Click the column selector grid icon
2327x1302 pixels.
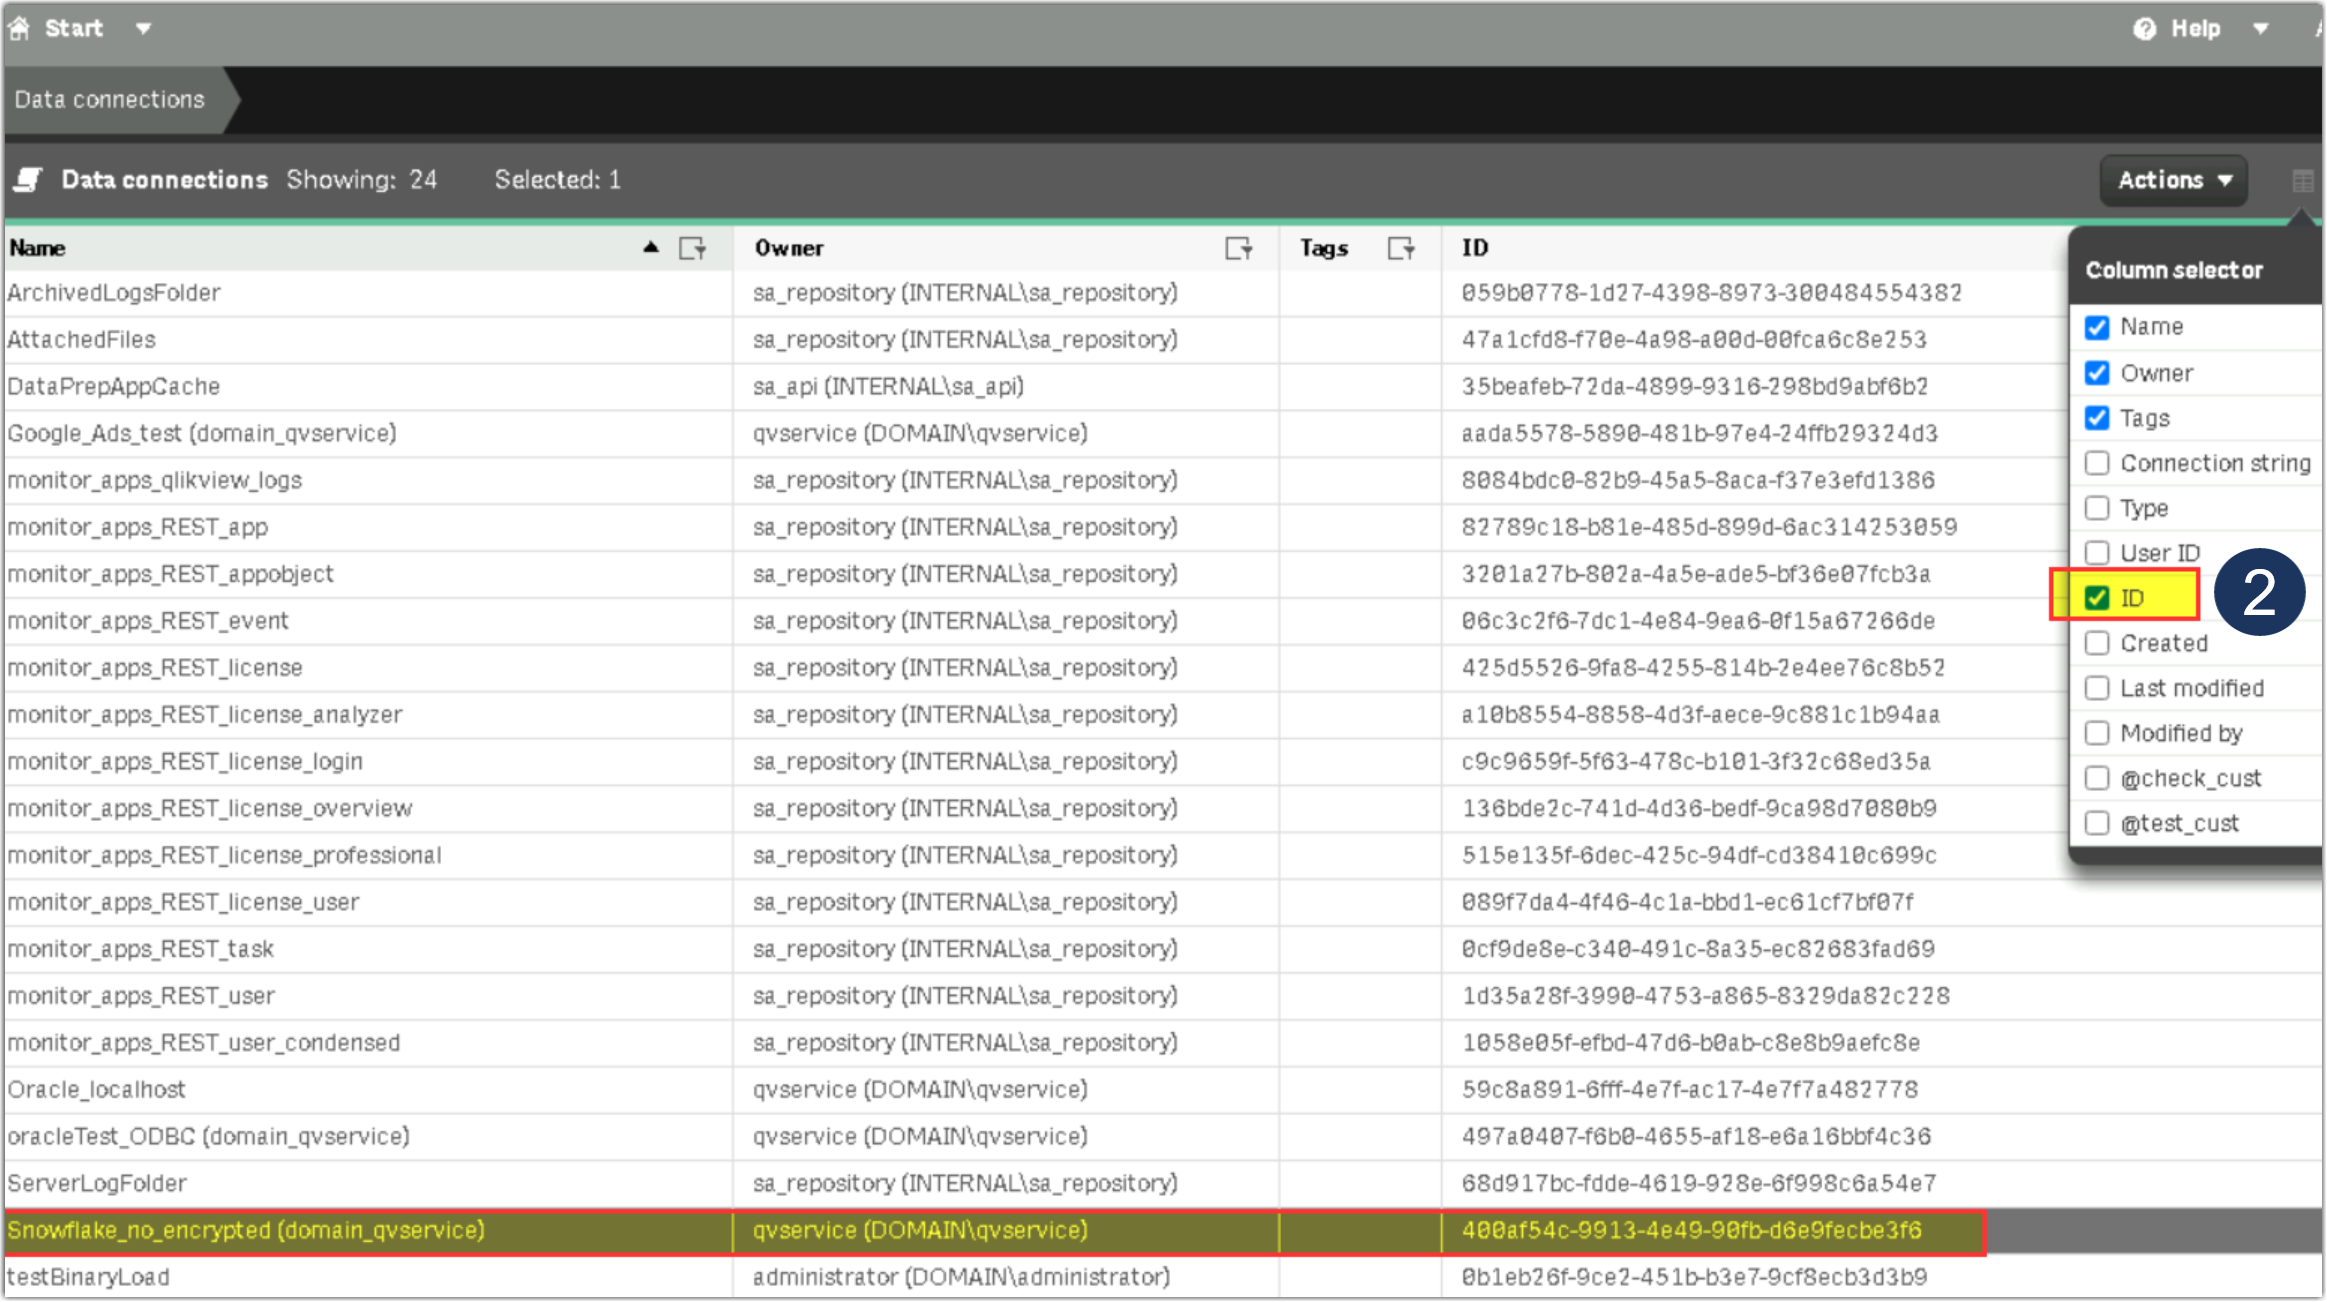point(2303,180)
